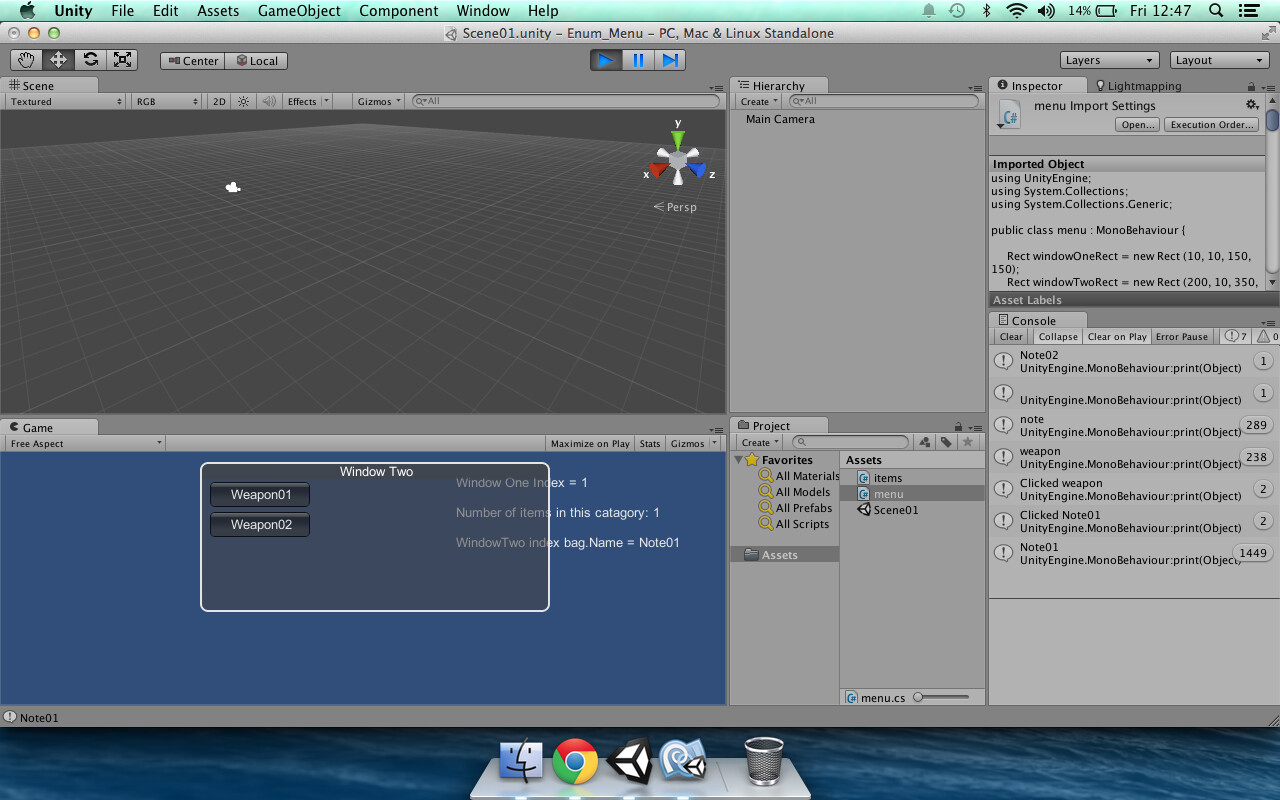1280x800 pixels.
Task: Toggle Error Pause in Console
Action: (x=1182, y=337)
